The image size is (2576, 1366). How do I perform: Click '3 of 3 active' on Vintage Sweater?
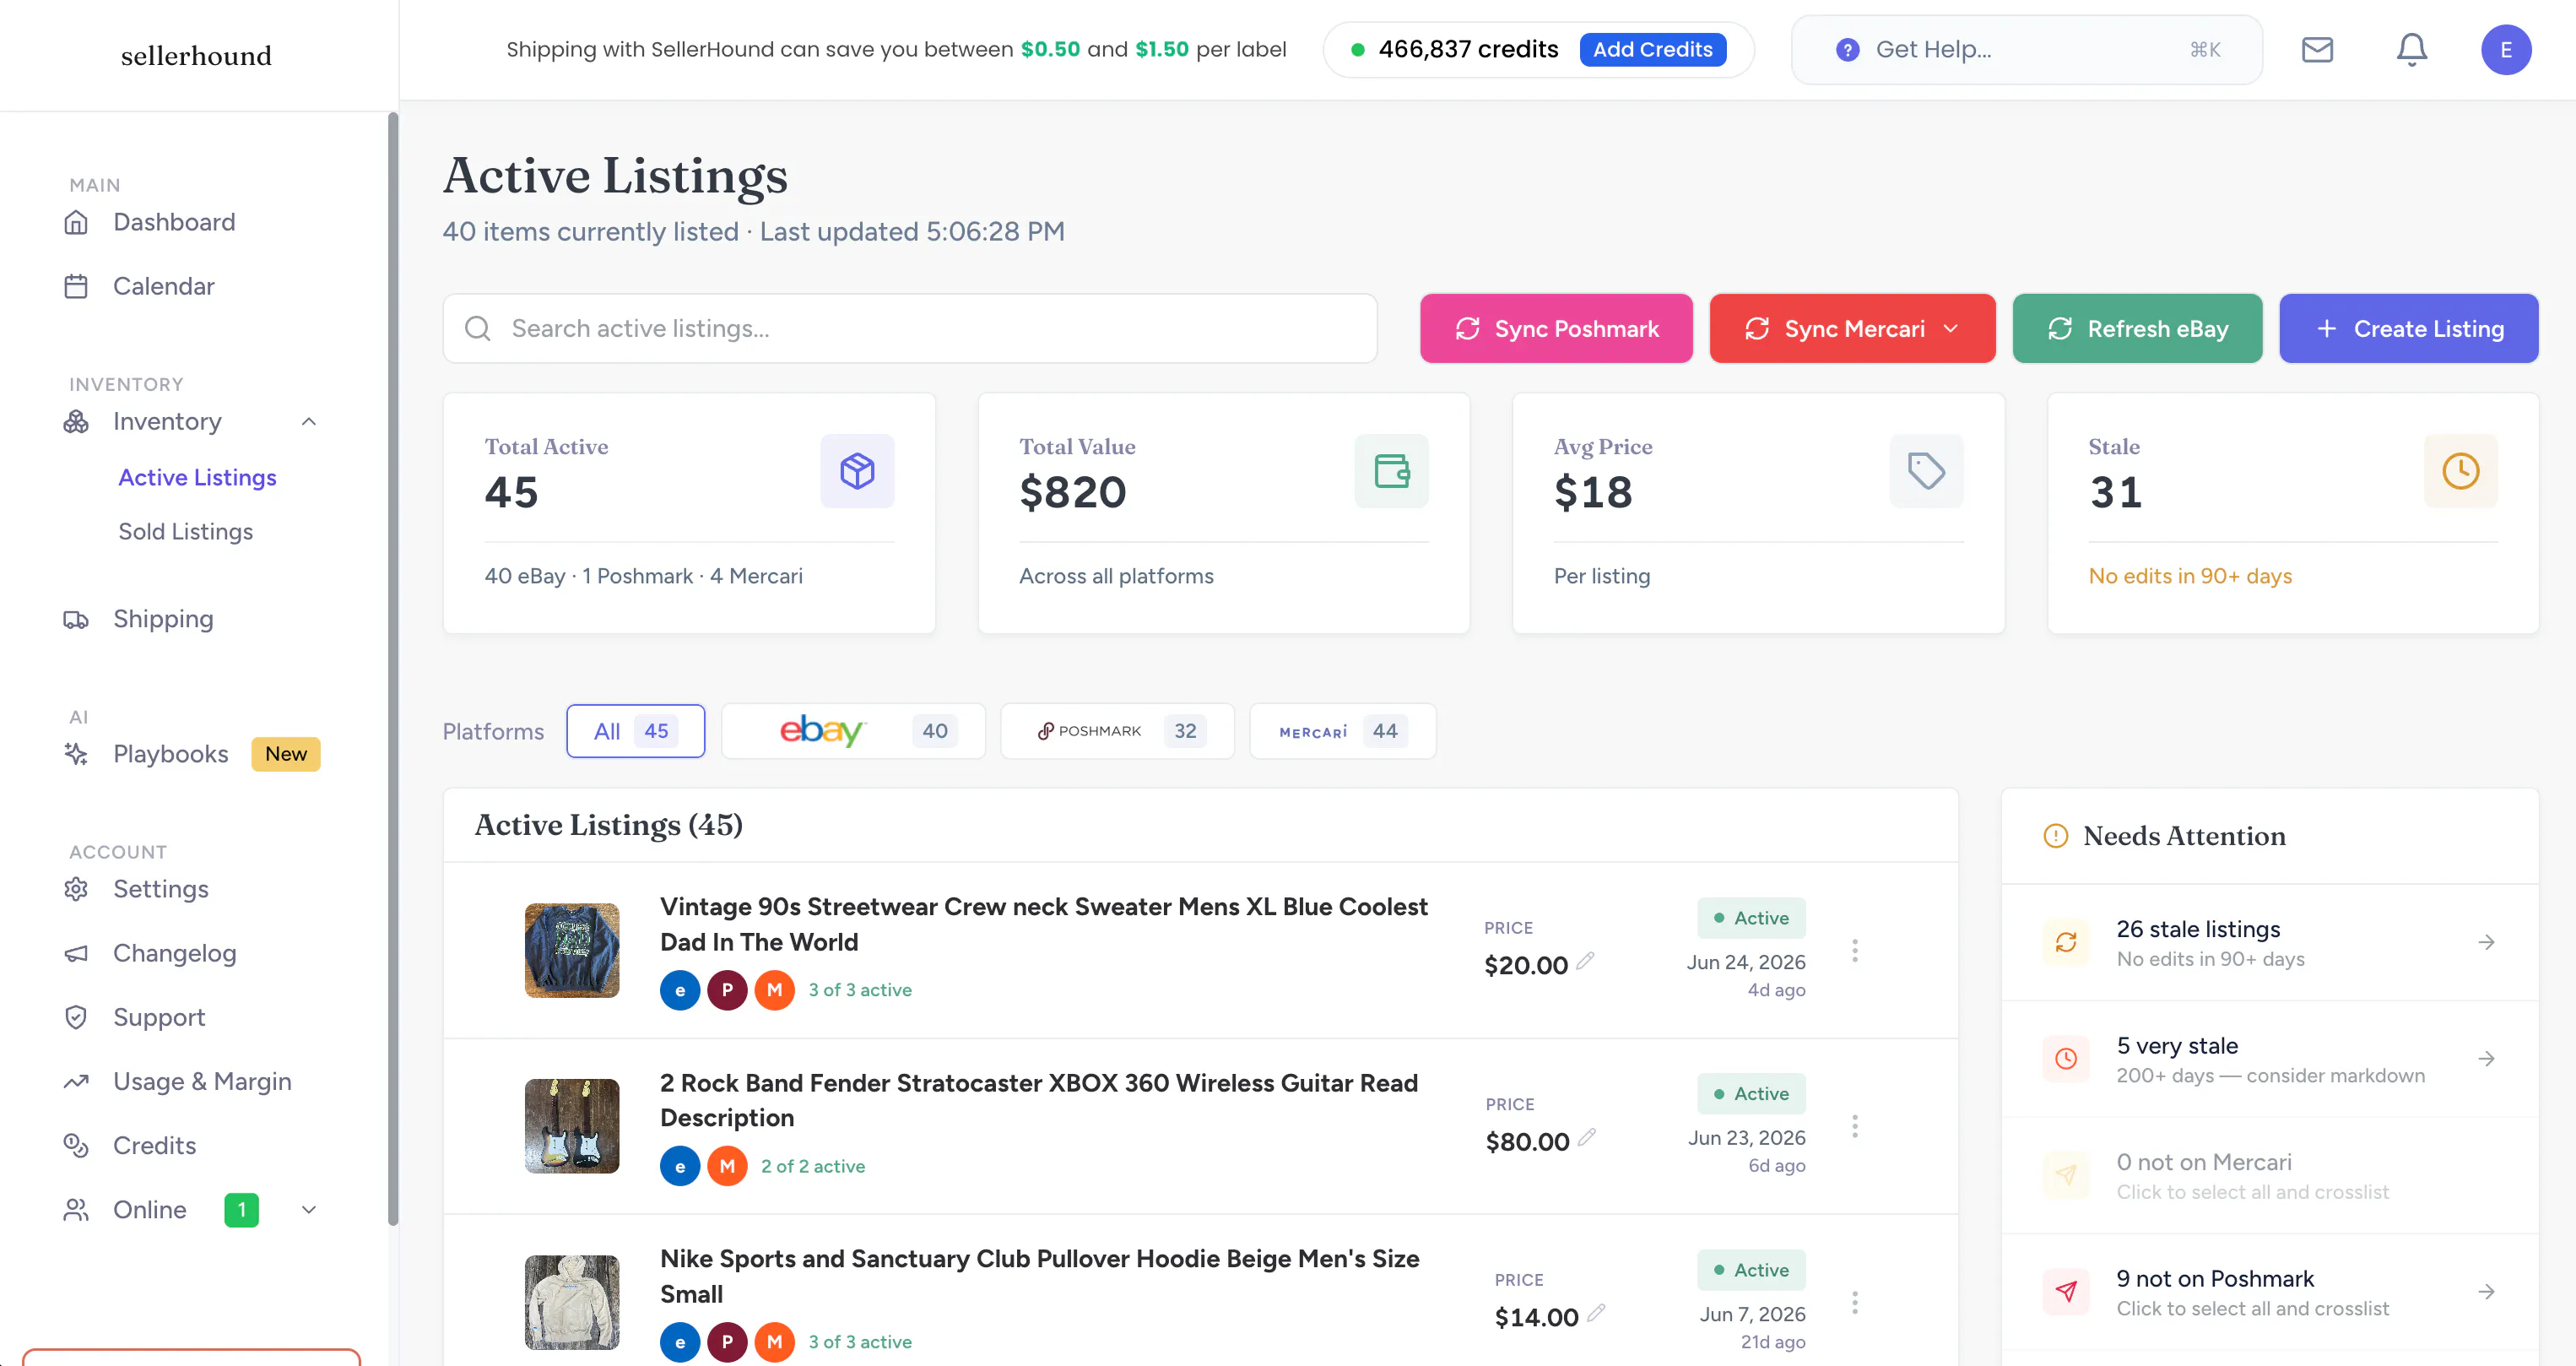point(860,990)
